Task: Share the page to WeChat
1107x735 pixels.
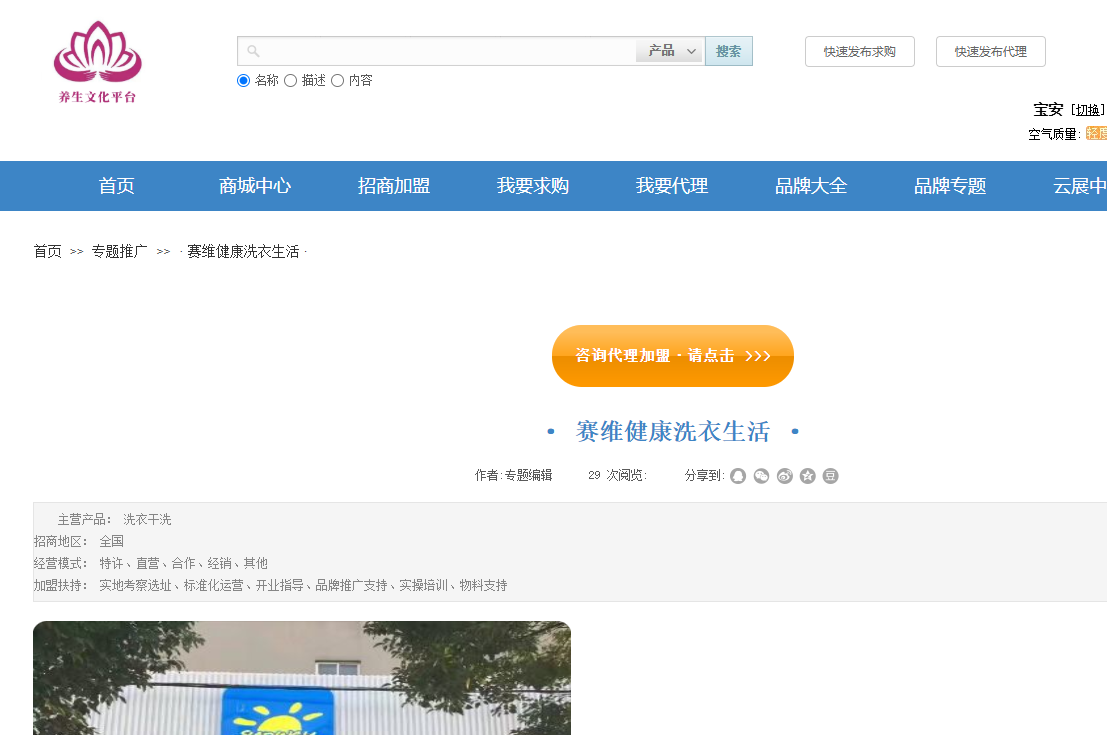Action: pos(761,476)
